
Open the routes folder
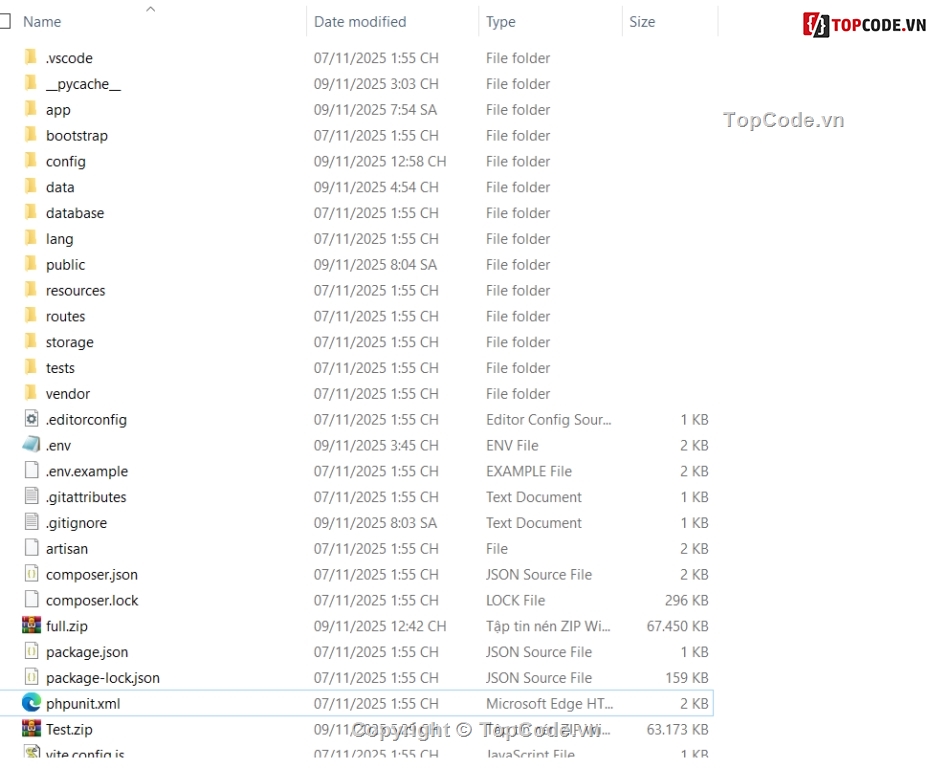pos(65,316)
